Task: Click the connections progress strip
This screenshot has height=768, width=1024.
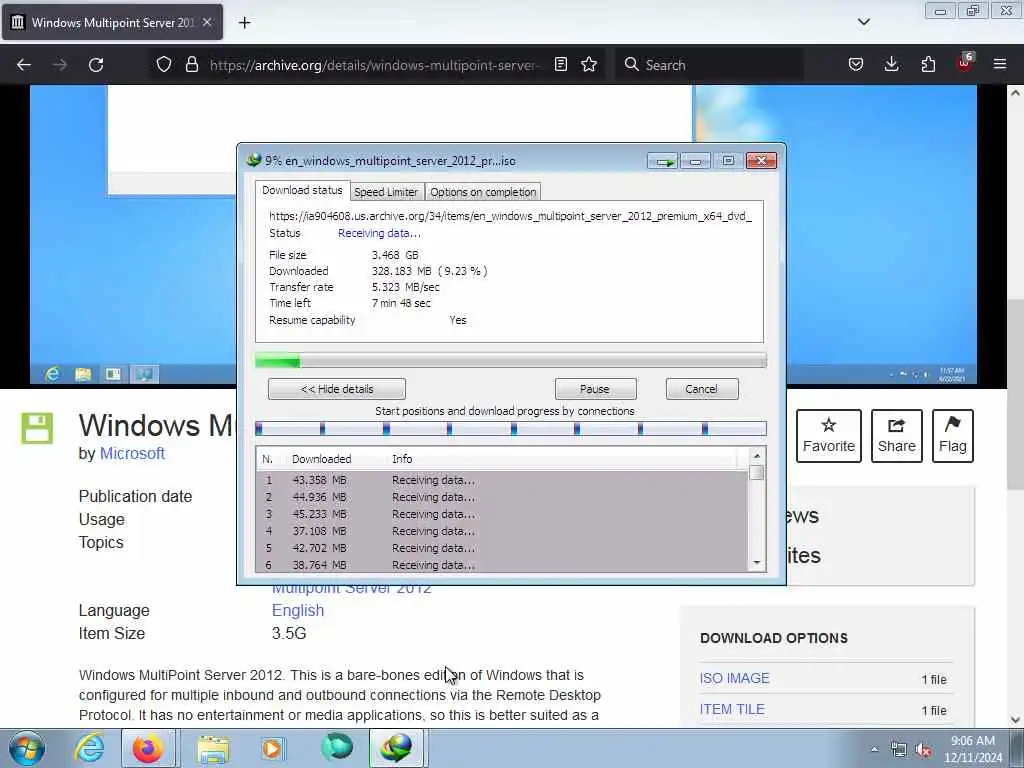Action: [511, 428]
